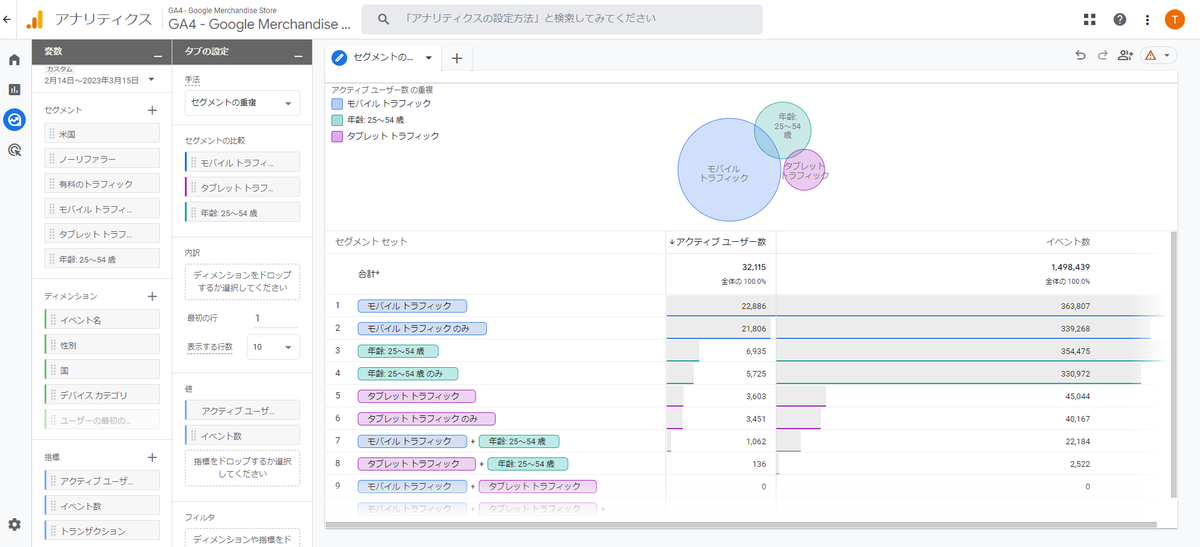Click the metric drop zone under 値
Image resolution: width=1200 pixels, height=547 pixels.
tap(242, 467)
